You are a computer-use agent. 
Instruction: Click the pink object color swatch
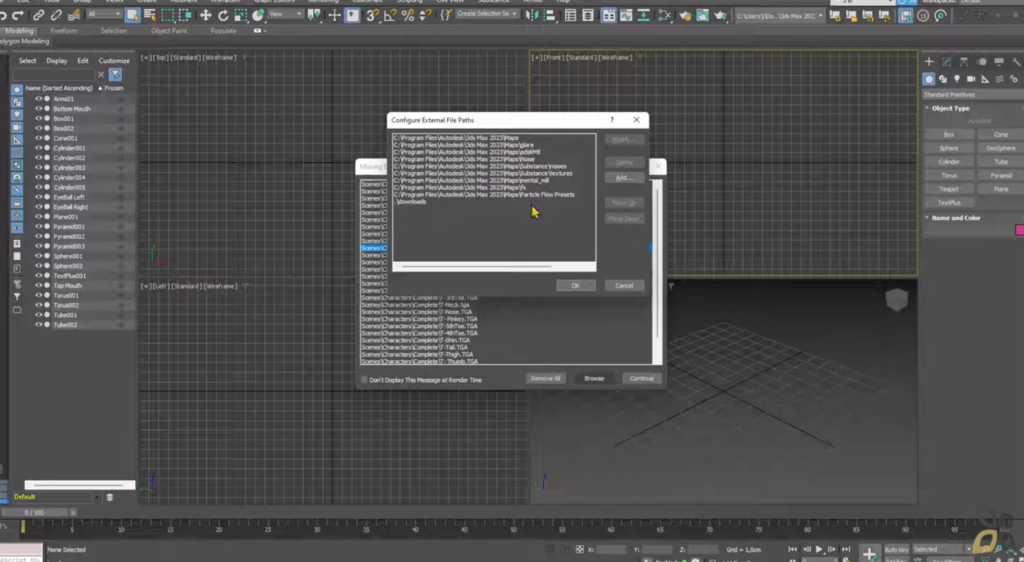tap(1019, 230)
